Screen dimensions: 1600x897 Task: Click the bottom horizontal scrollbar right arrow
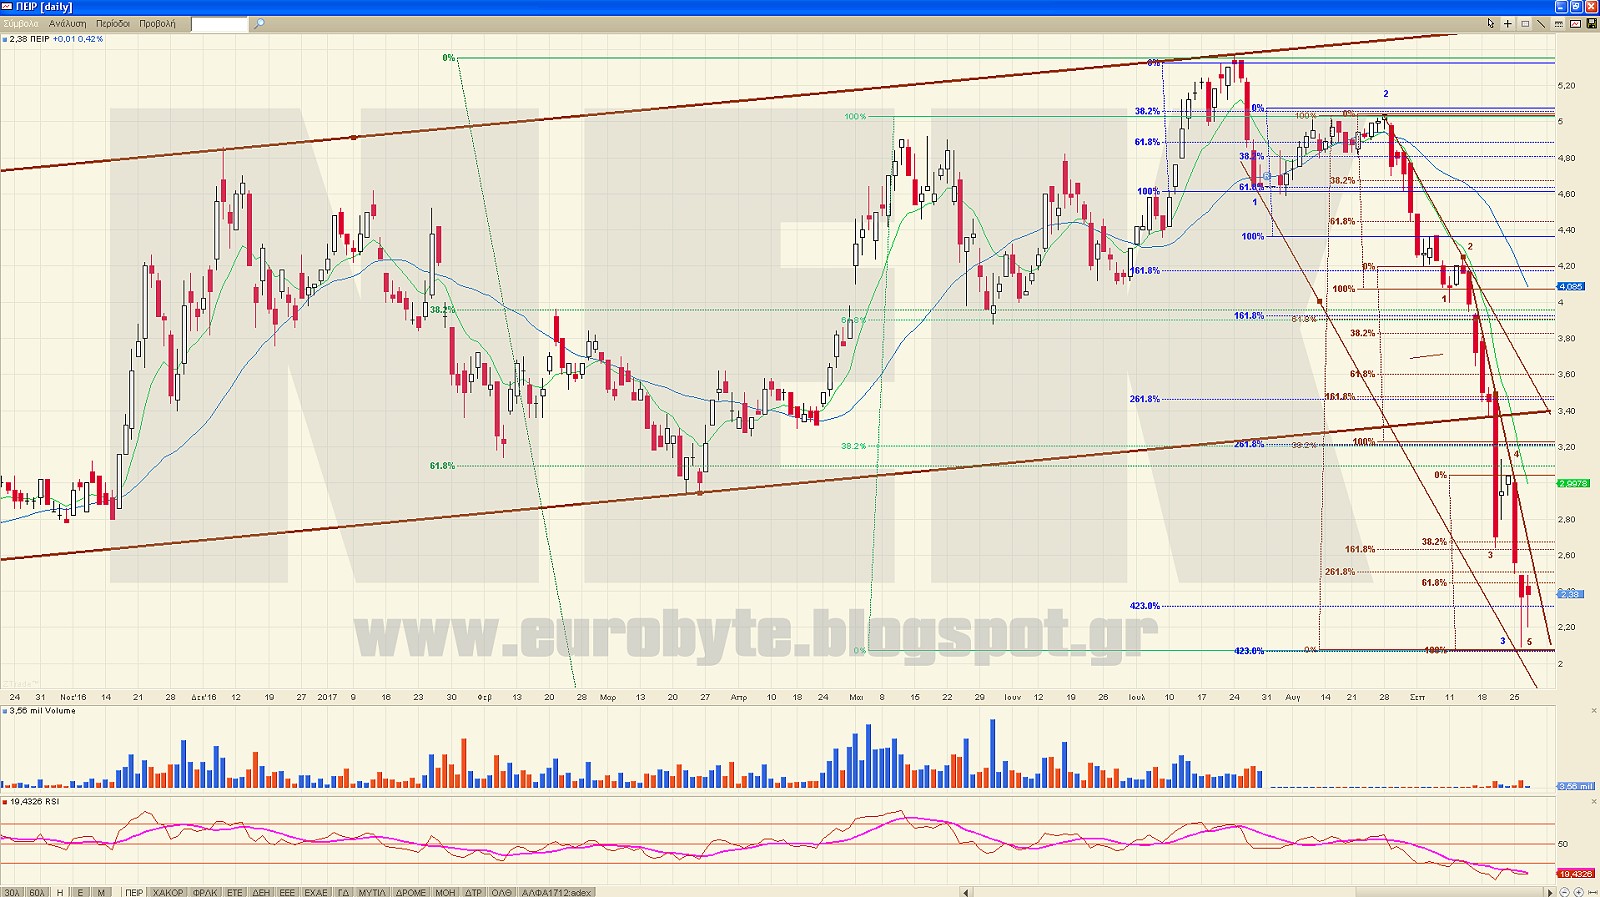click(x=1551, y=892)
